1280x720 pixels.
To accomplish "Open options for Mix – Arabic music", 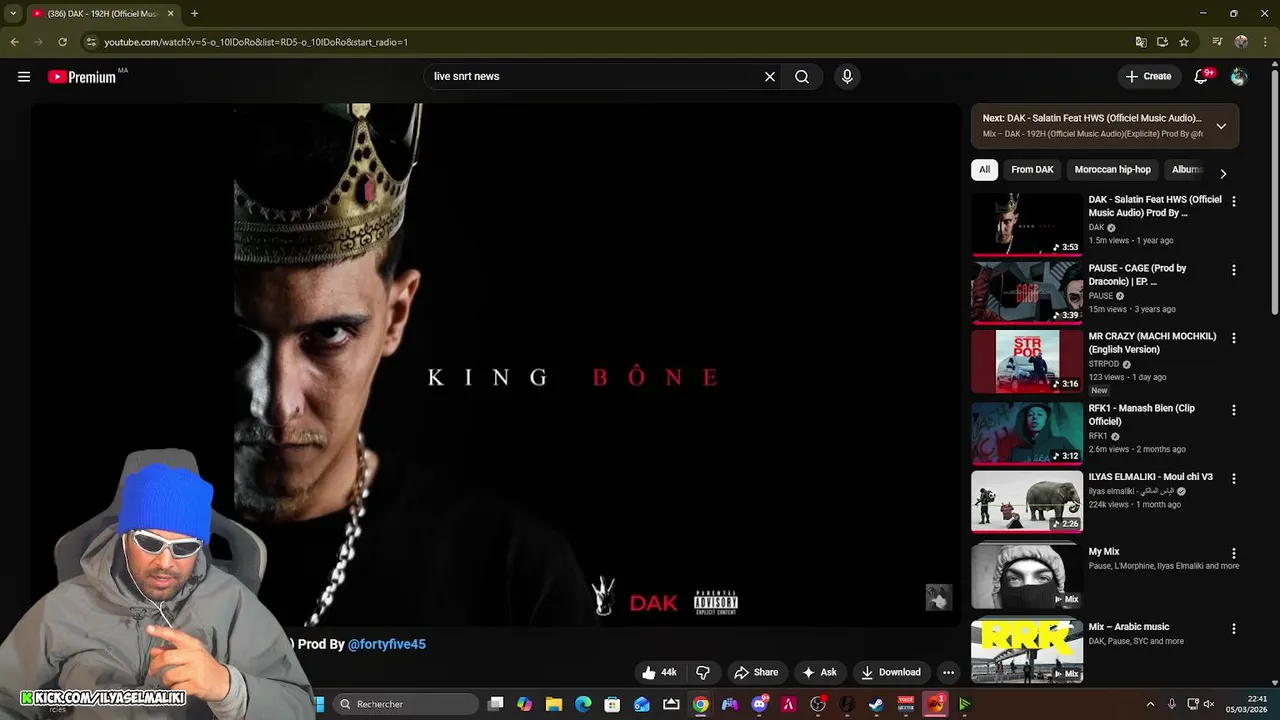I will coord(1233,628).
